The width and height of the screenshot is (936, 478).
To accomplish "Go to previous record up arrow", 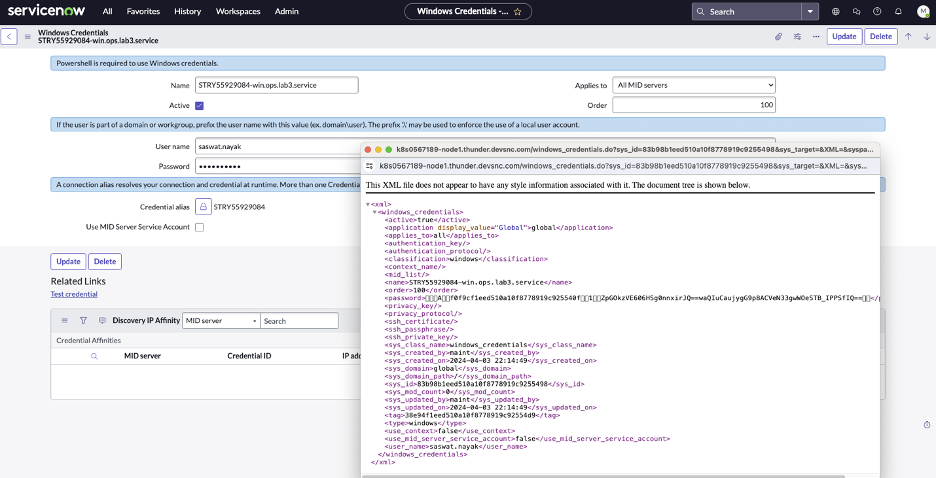I will 908,36.
